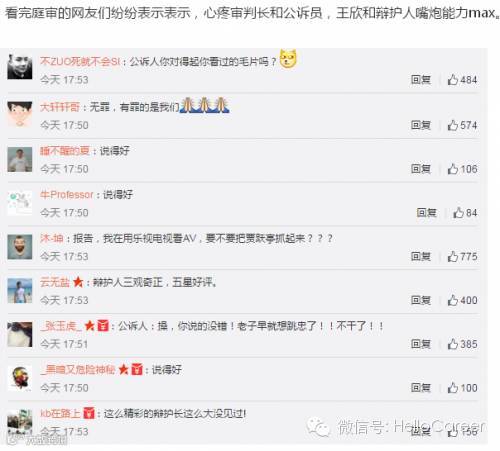
Task: Reply to 不ZUO死就不会SI's comment
Action: pos(421,80)
